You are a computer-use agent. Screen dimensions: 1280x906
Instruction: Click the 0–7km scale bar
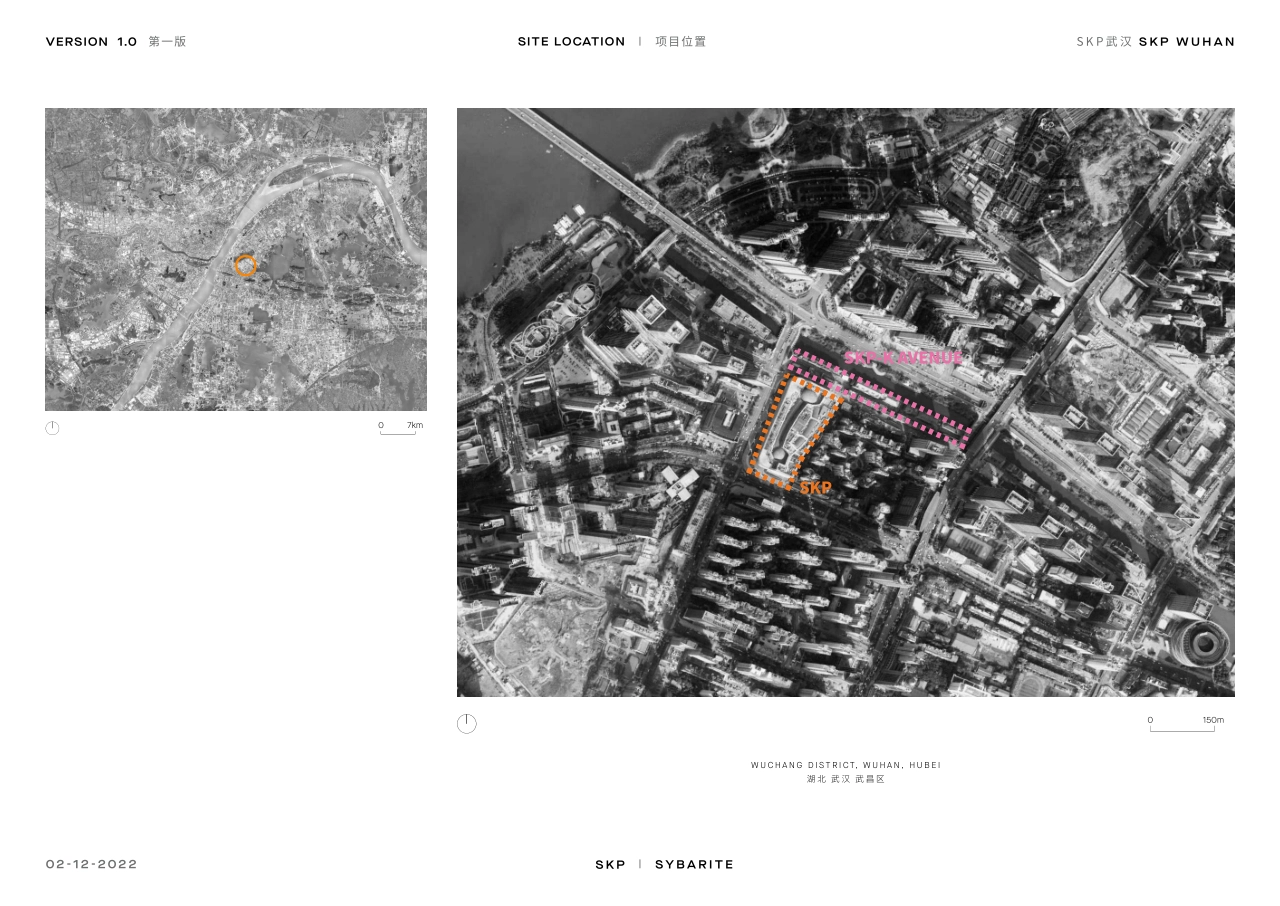coord(398,430)
